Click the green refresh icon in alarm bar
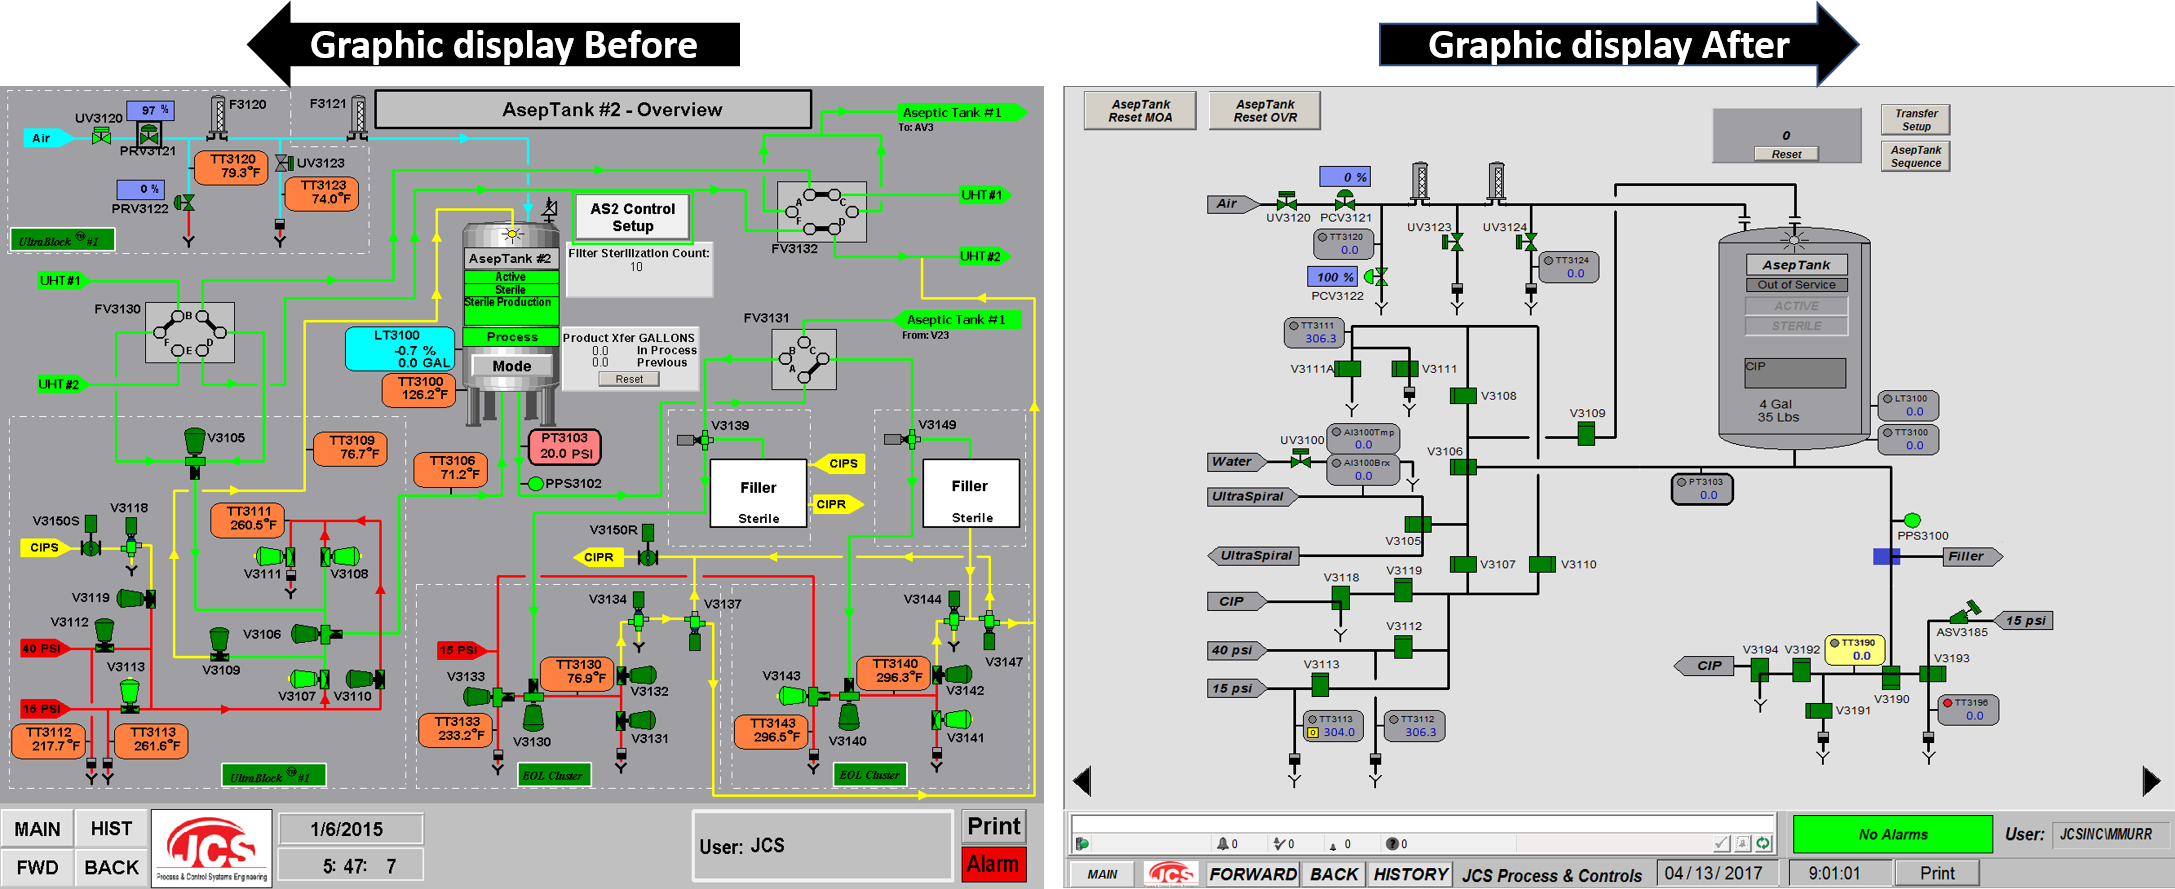2175x889 pixels. [1763, 843]
